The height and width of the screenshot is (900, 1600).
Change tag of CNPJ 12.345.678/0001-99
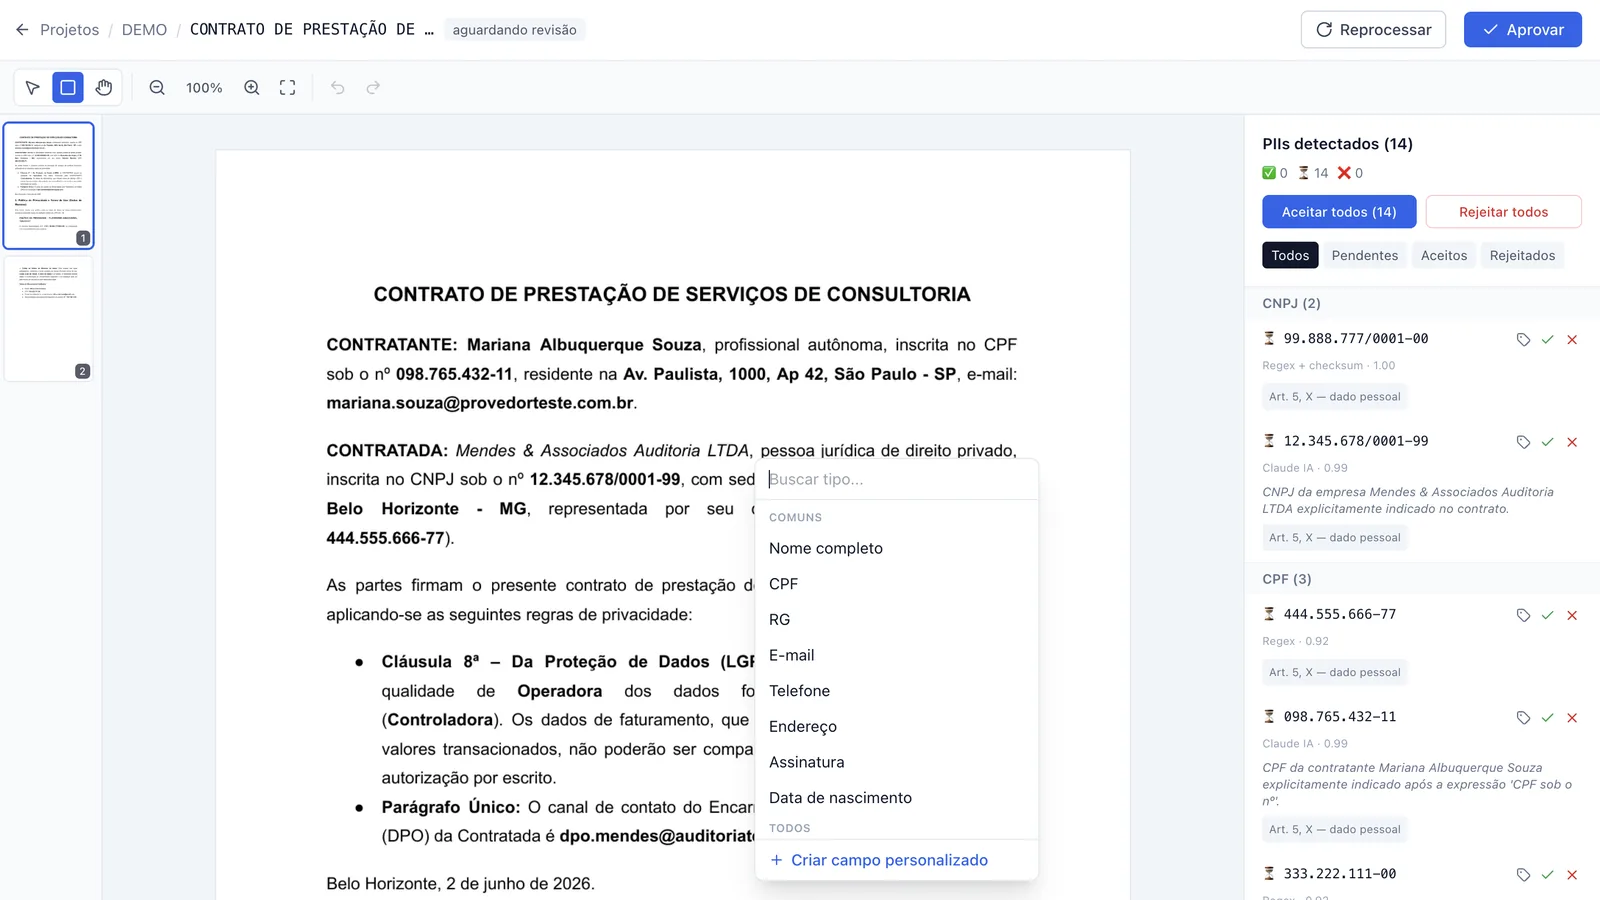click(x=1523, y=442)
